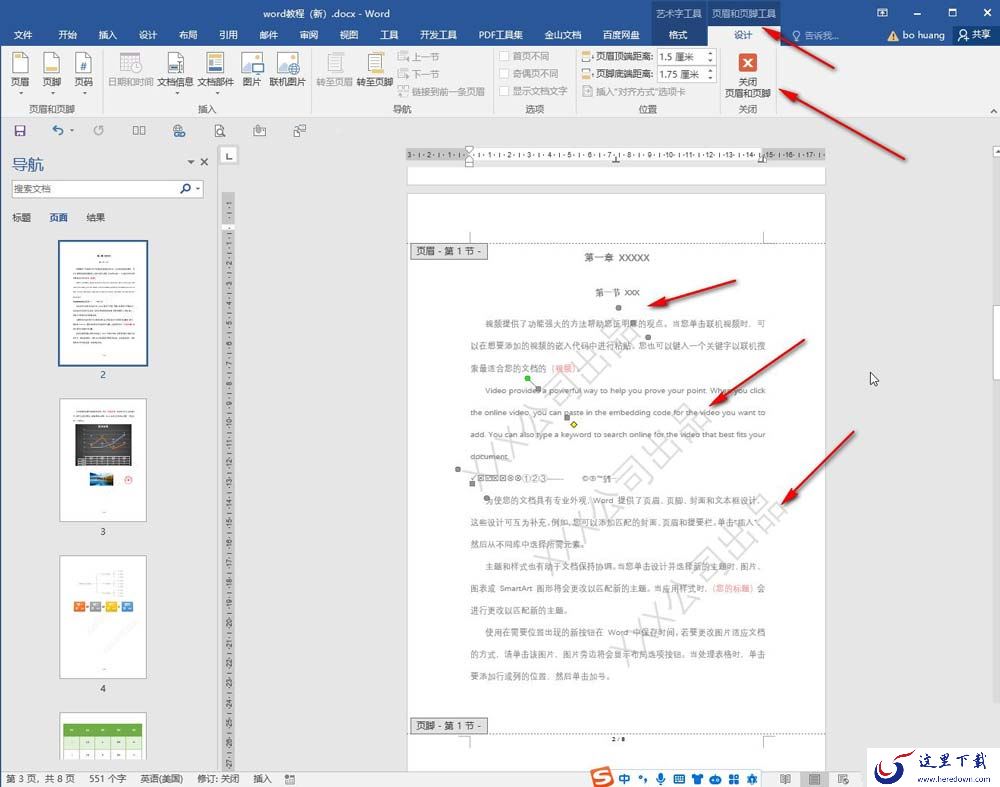Toggle Different Odd & Even Pages checkbox
The image size is (1000, 787).
(x=504, y=73)
